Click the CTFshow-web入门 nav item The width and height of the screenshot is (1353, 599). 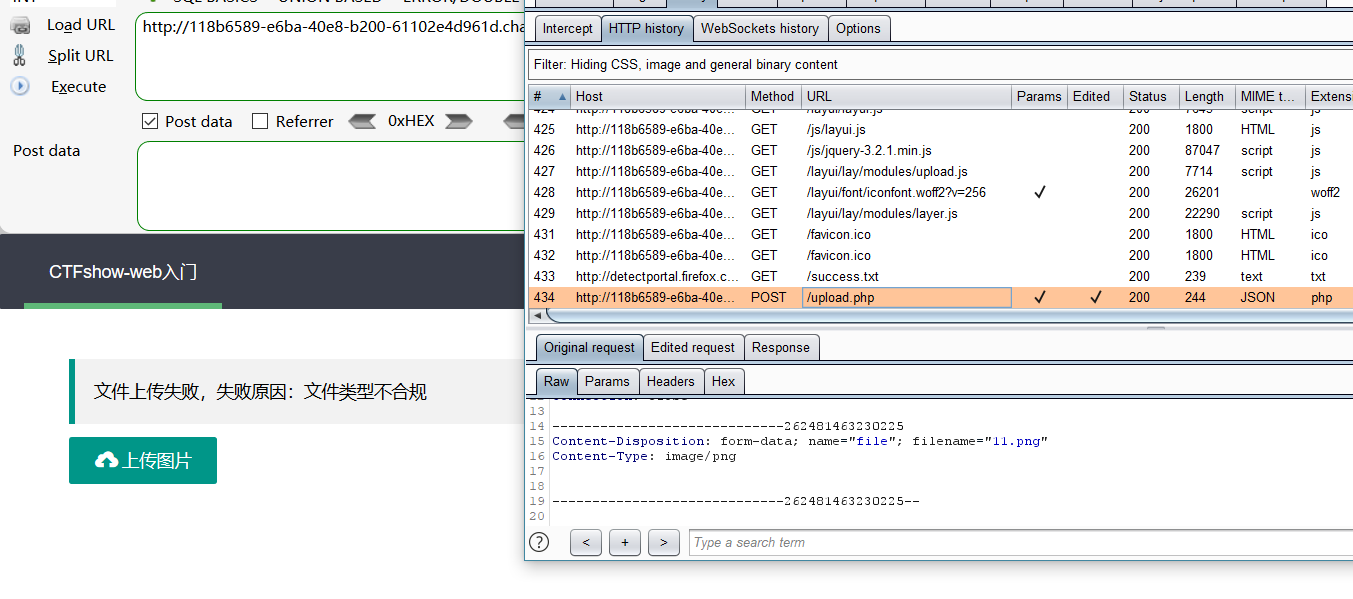tap(123, 271)
